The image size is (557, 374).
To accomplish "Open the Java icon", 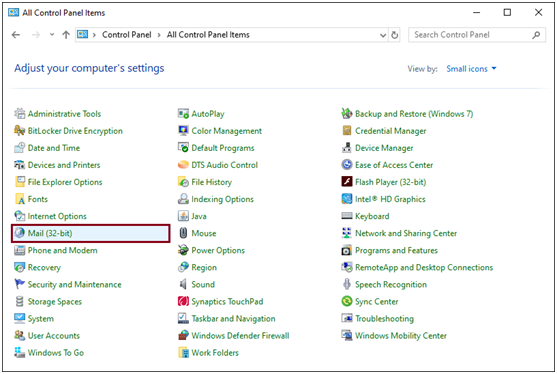I will [x=183, y=216].
